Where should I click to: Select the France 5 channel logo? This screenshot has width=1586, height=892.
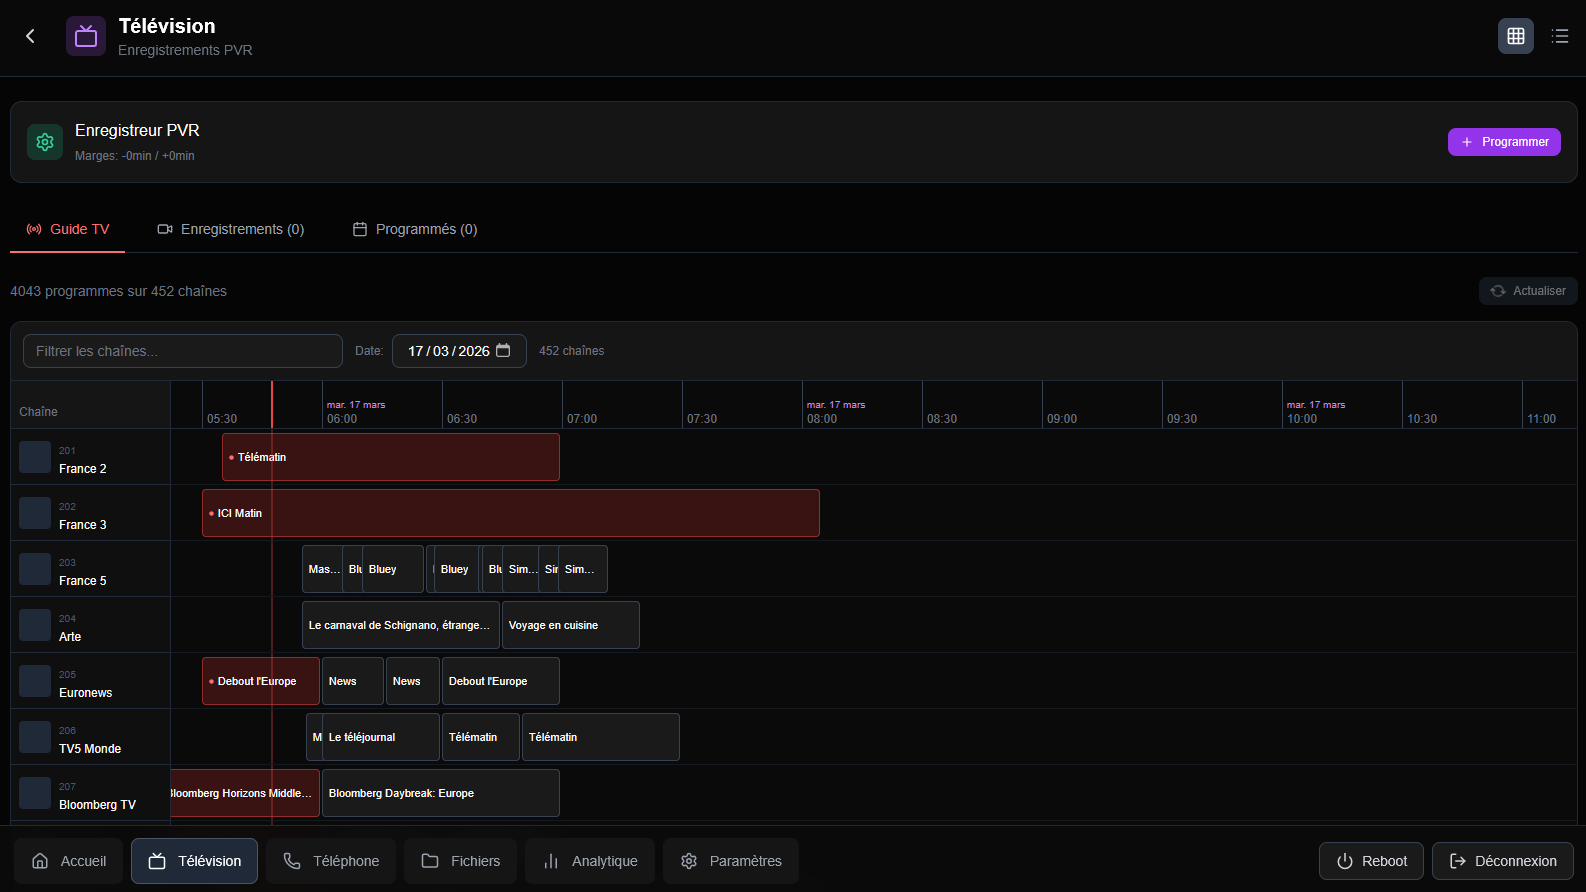35,569
